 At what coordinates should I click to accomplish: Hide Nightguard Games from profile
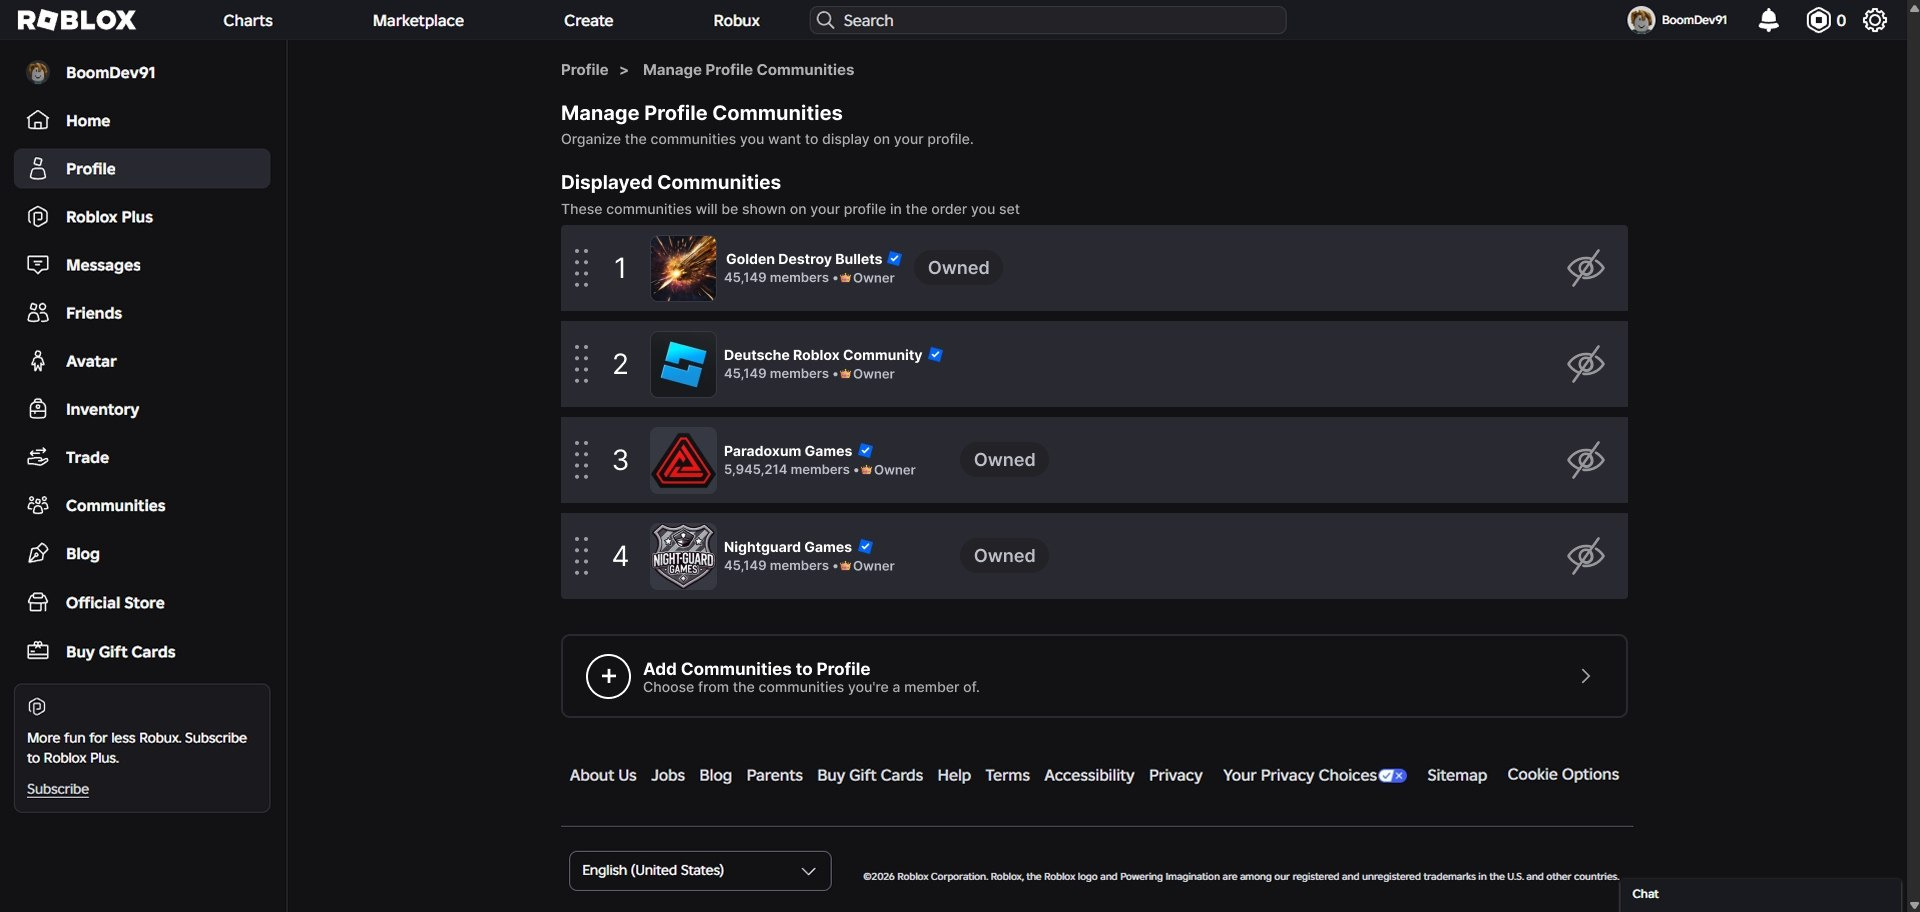[x=1586, y=556]
